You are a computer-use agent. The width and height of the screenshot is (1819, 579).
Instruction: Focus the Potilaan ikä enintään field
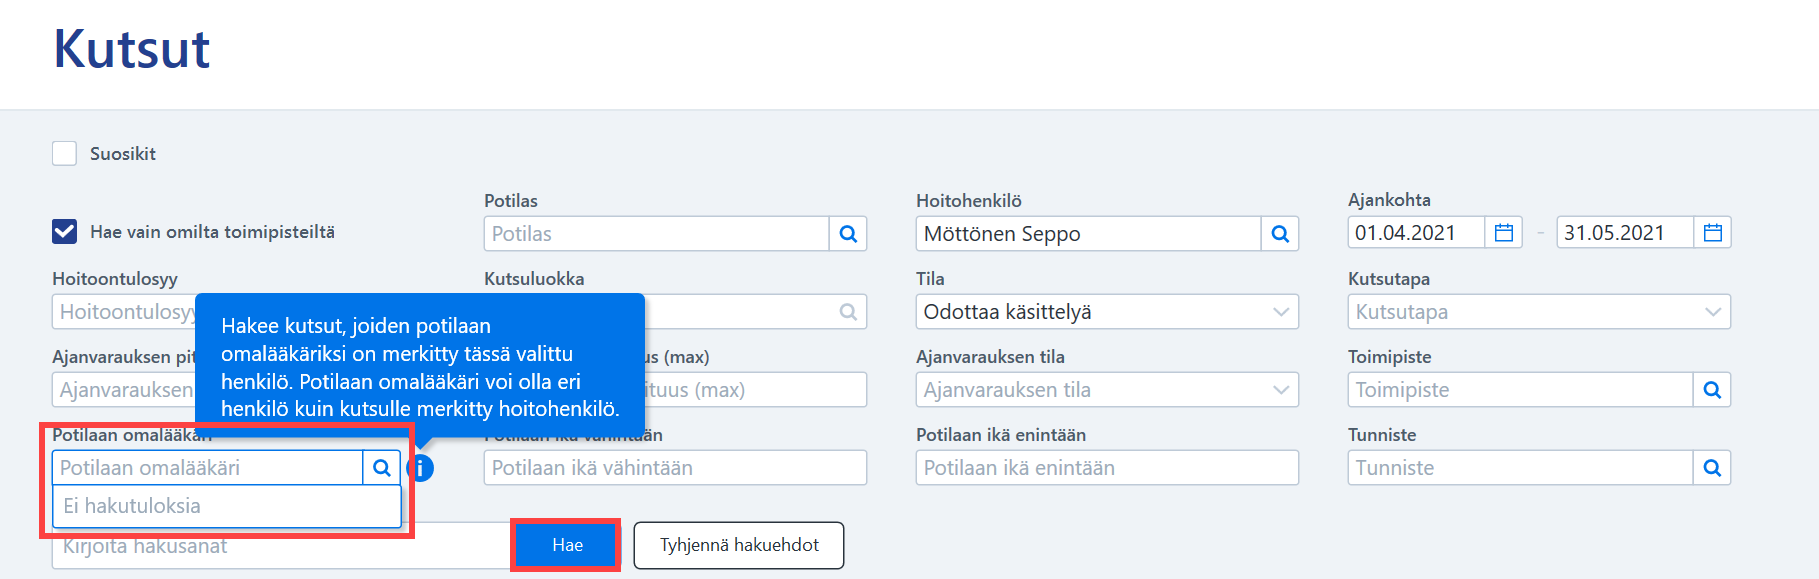point(1107,468)
